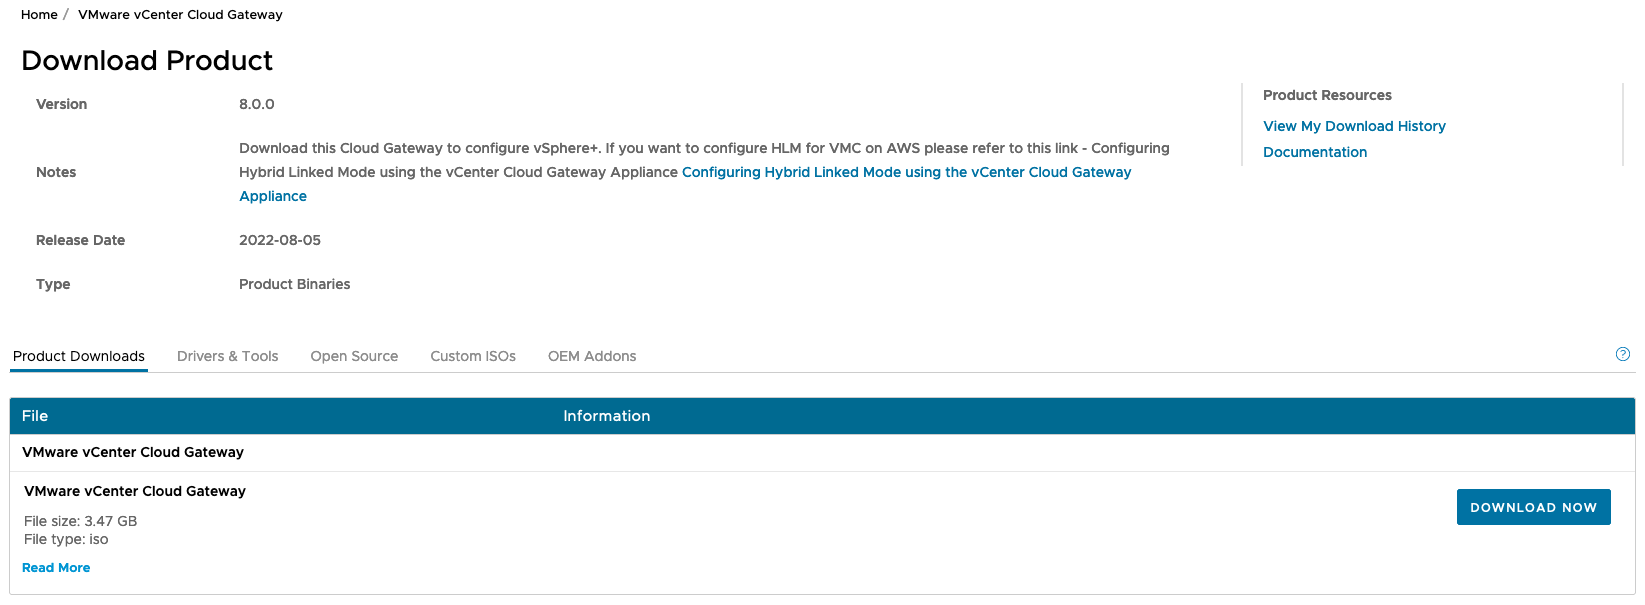The width and height of the screenshot is (1645, 605).
Task: Expand the Read More section
Action: click(56, 567)
